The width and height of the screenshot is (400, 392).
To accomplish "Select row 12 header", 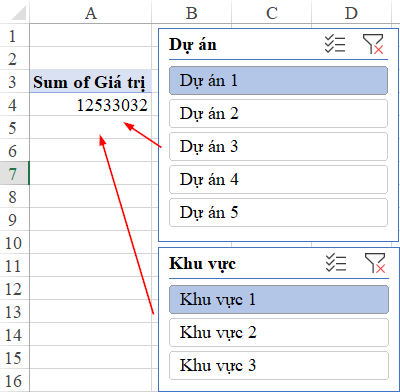I will coord(14,288).
